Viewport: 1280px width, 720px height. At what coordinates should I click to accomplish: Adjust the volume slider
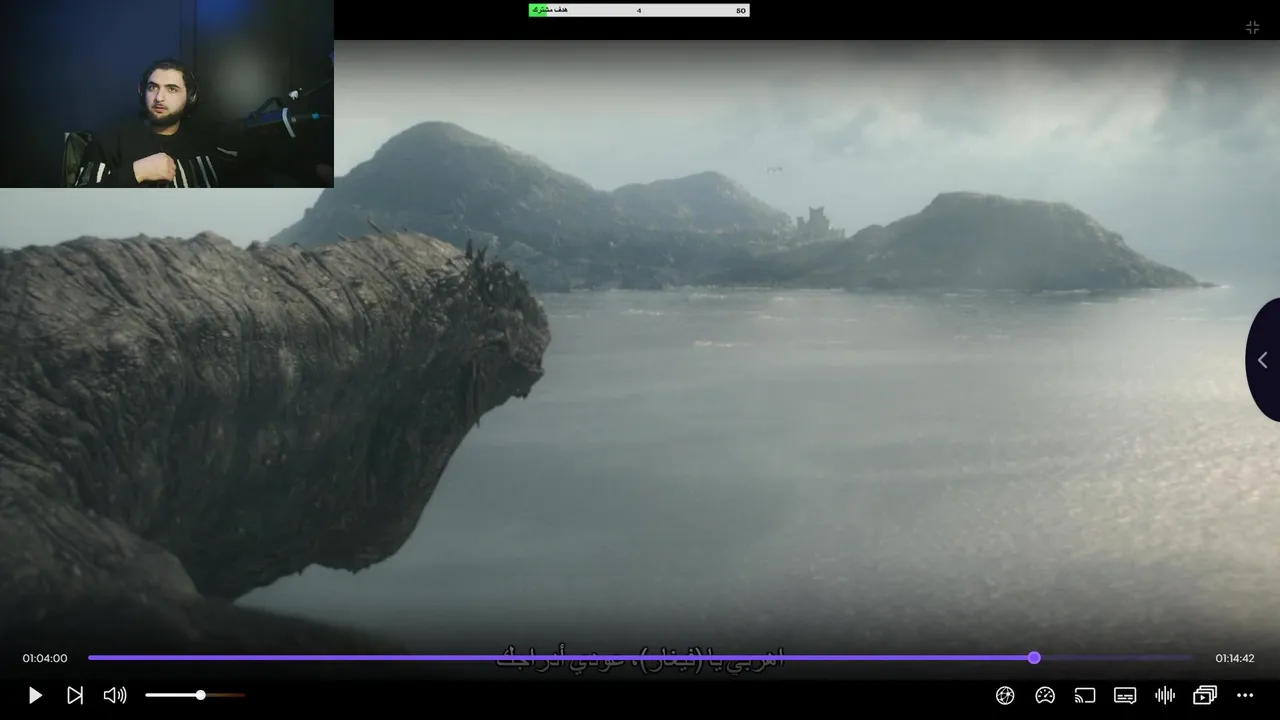pos(195,695)
